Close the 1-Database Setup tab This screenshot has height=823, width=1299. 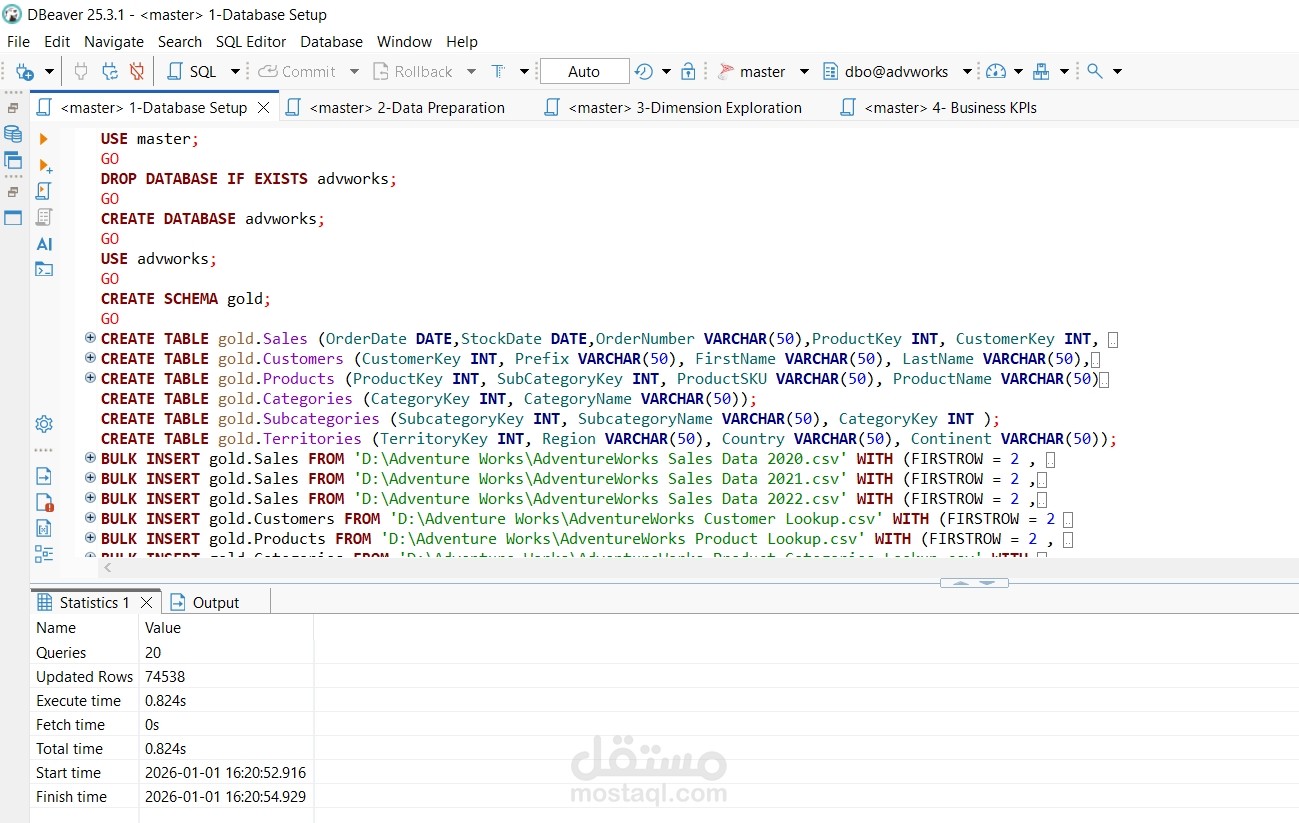(x=264, y=108)
